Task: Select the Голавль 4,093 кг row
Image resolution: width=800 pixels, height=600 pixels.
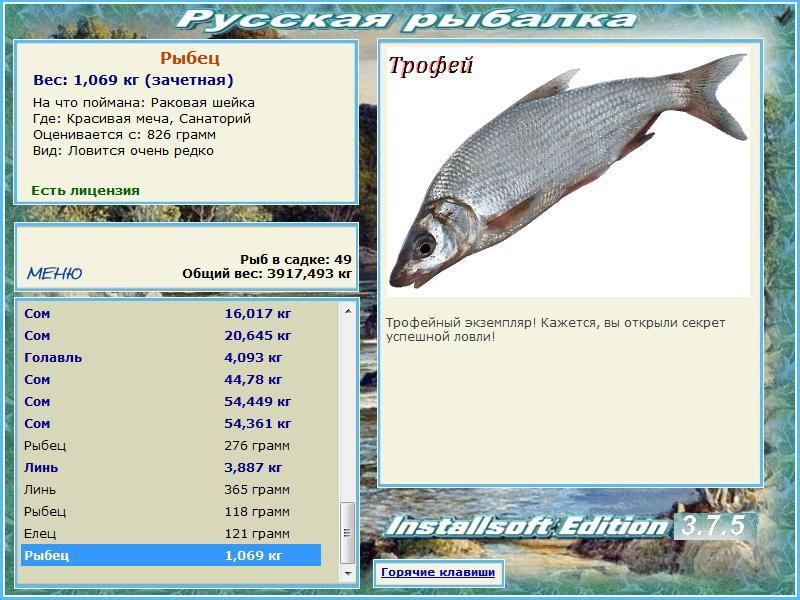Action: click(171, 358)
